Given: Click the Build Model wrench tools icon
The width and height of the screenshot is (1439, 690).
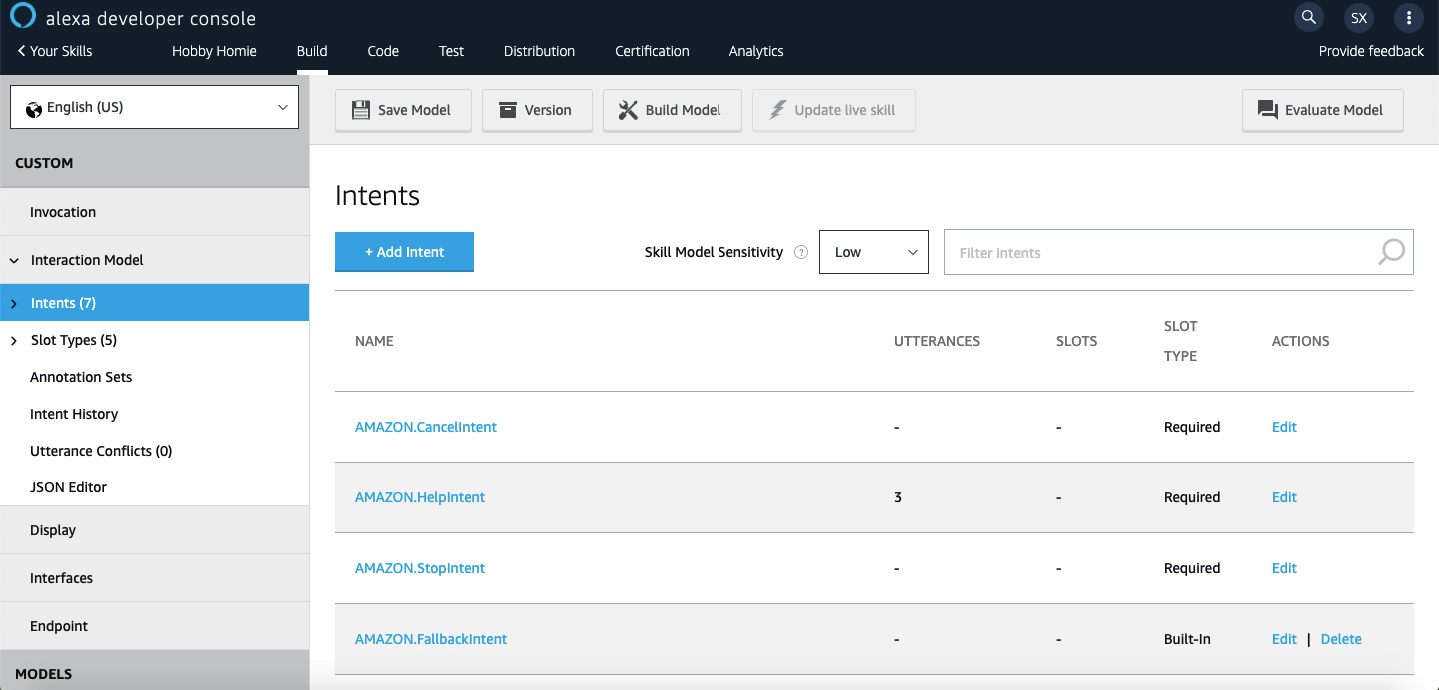Looking at the screenshot, I should pyautogui.click(x=628, y=110).
